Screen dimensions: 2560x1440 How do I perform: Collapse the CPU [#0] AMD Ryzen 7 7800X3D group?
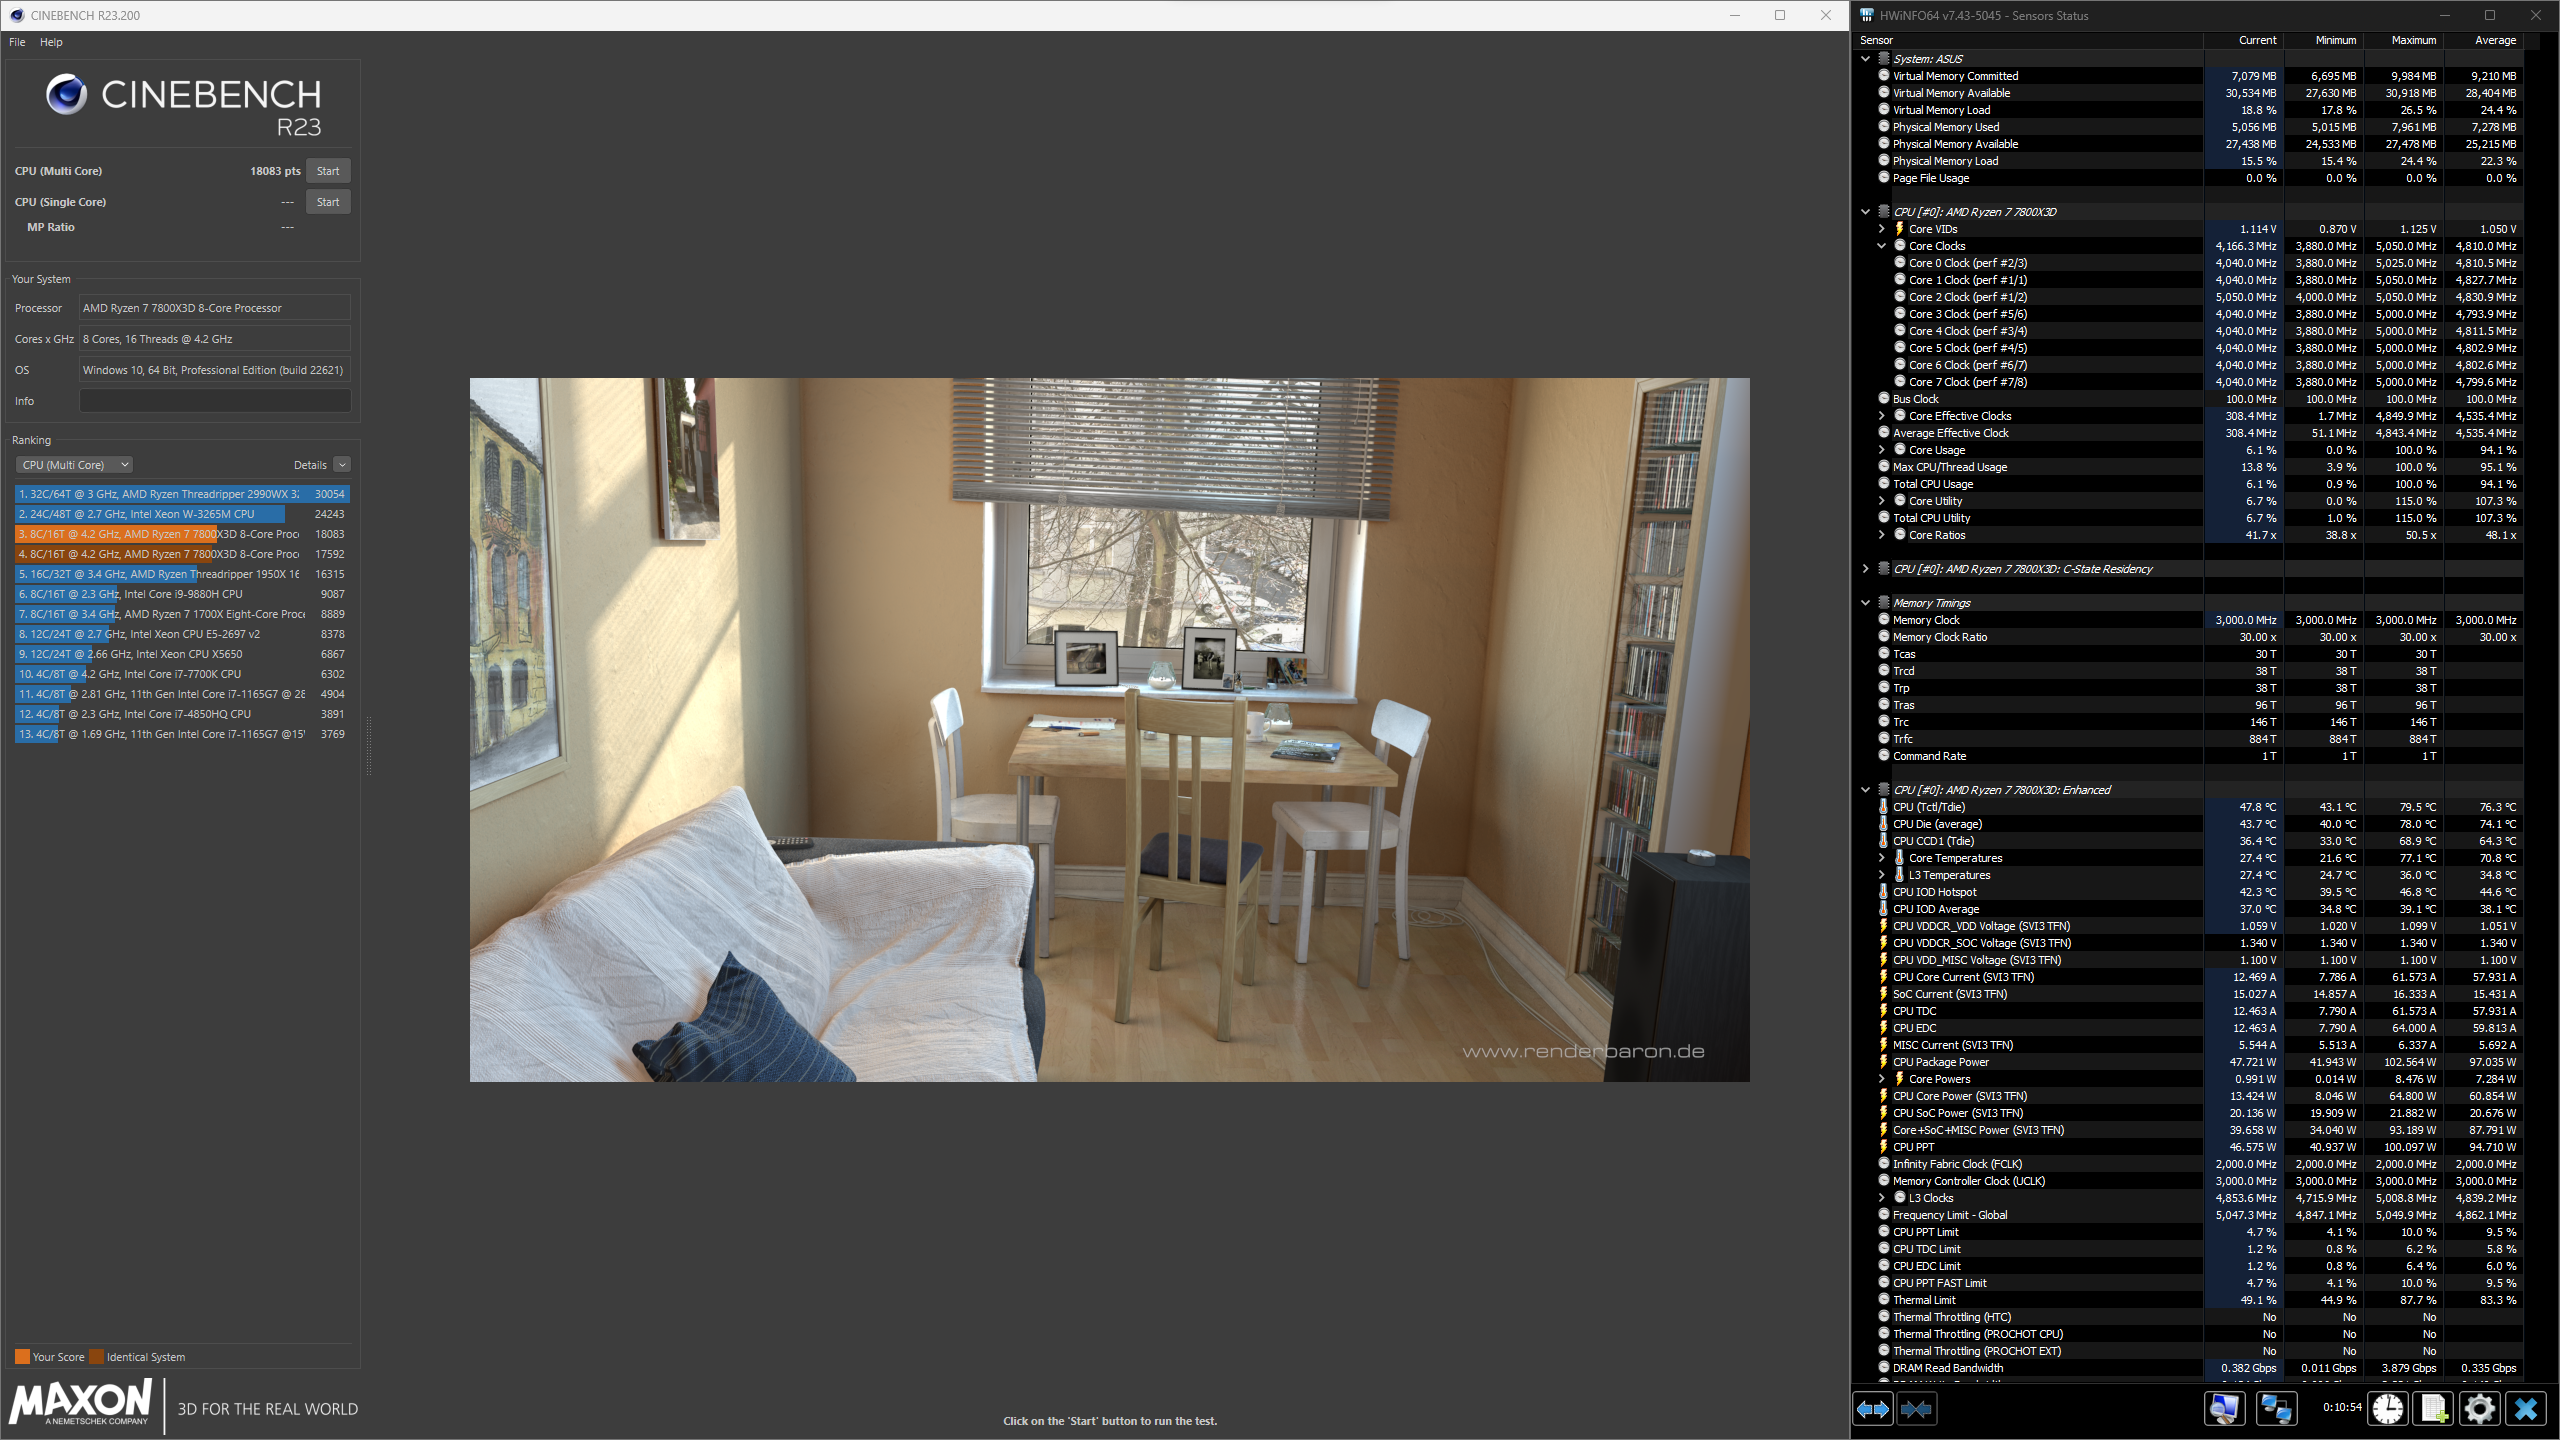1866,212
